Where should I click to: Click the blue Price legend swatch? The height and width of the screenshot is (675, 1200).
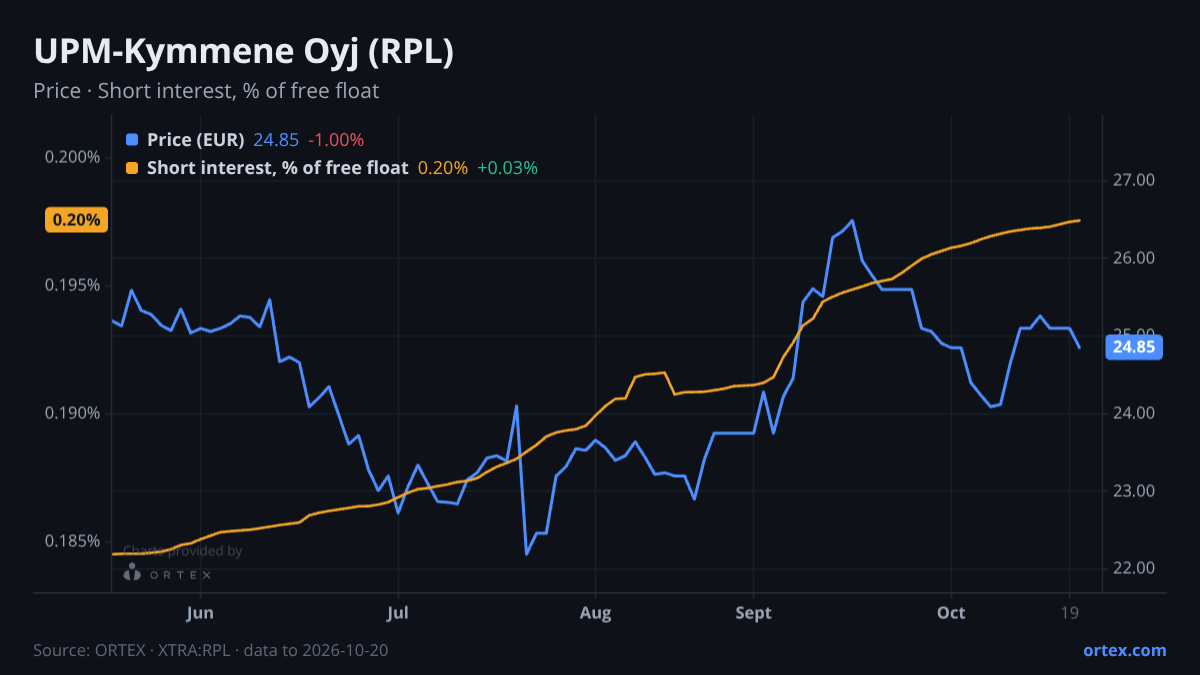tap(133, 140)
